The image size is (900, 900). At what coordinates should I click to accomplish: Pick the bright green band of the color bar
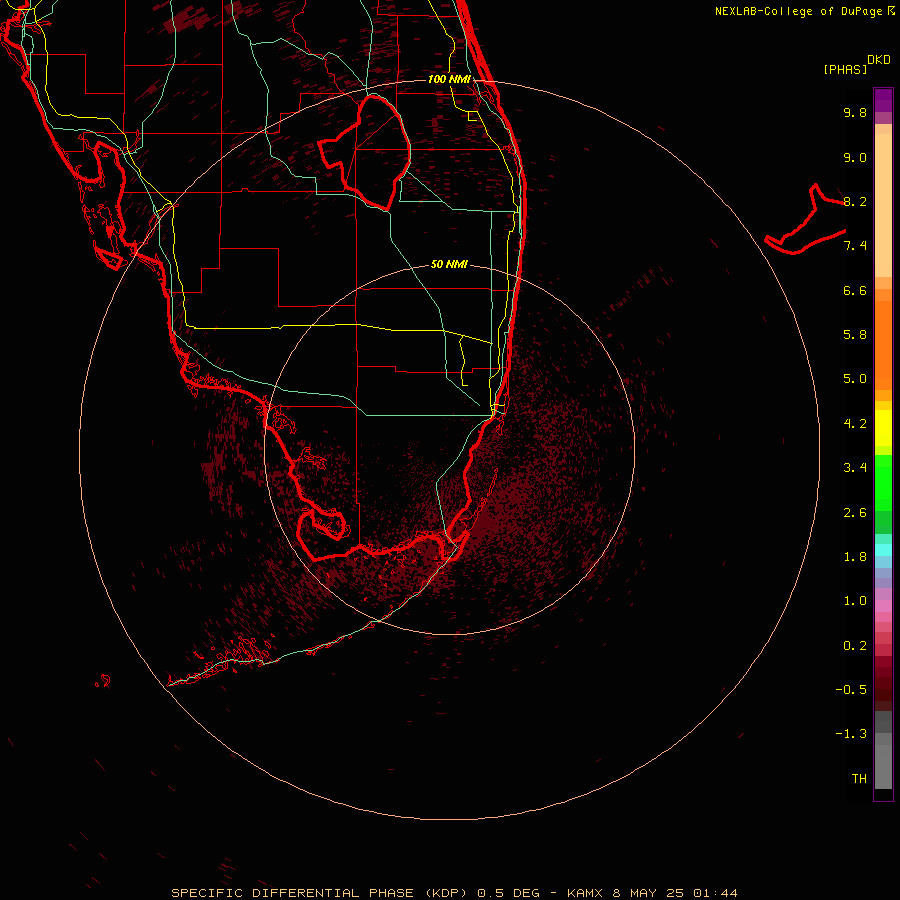[883, 482]
